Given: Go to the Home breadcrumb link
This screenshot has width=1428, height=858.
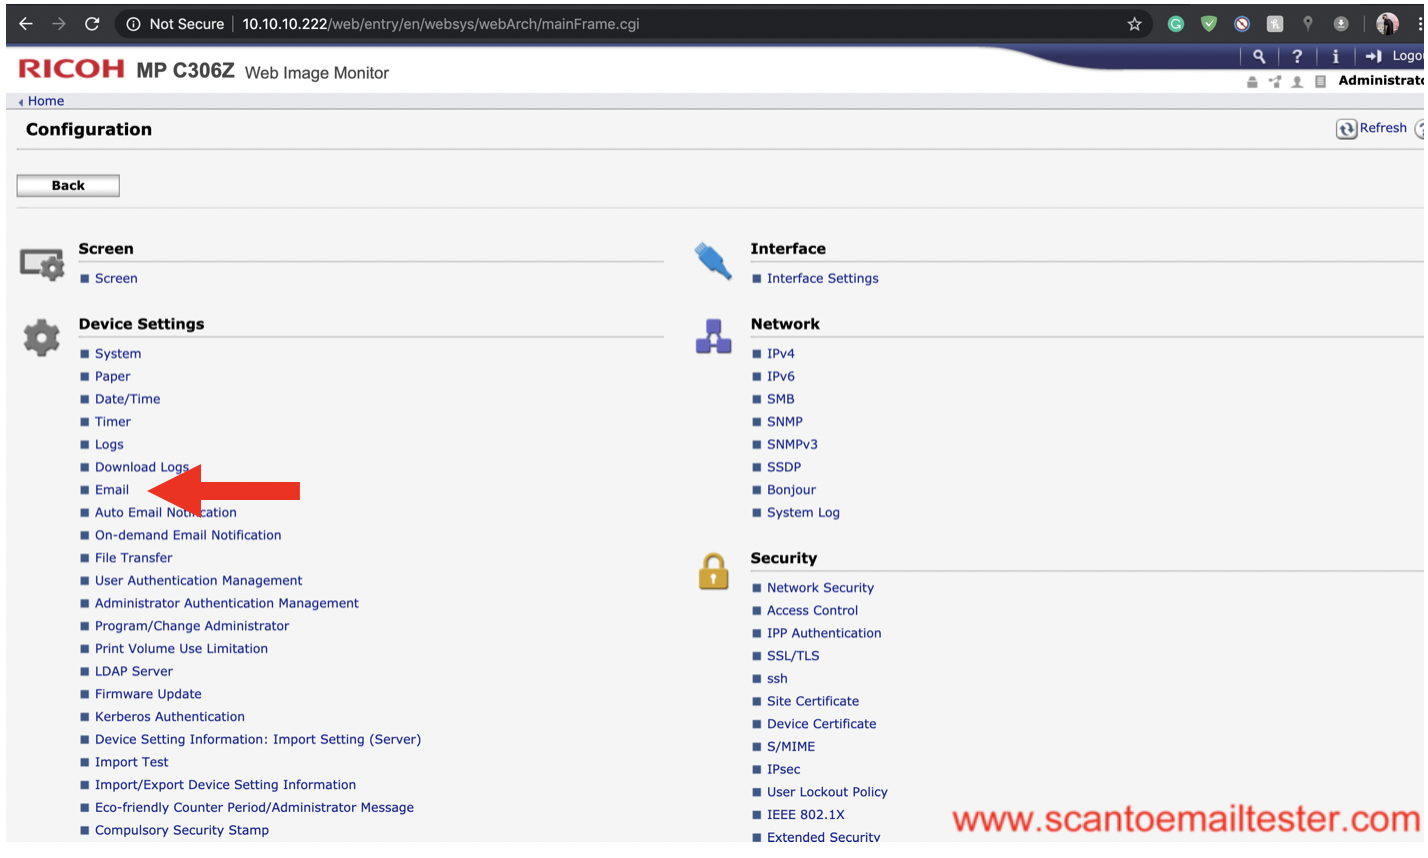Looking at the screenshot, I should [x=46, y=101].
